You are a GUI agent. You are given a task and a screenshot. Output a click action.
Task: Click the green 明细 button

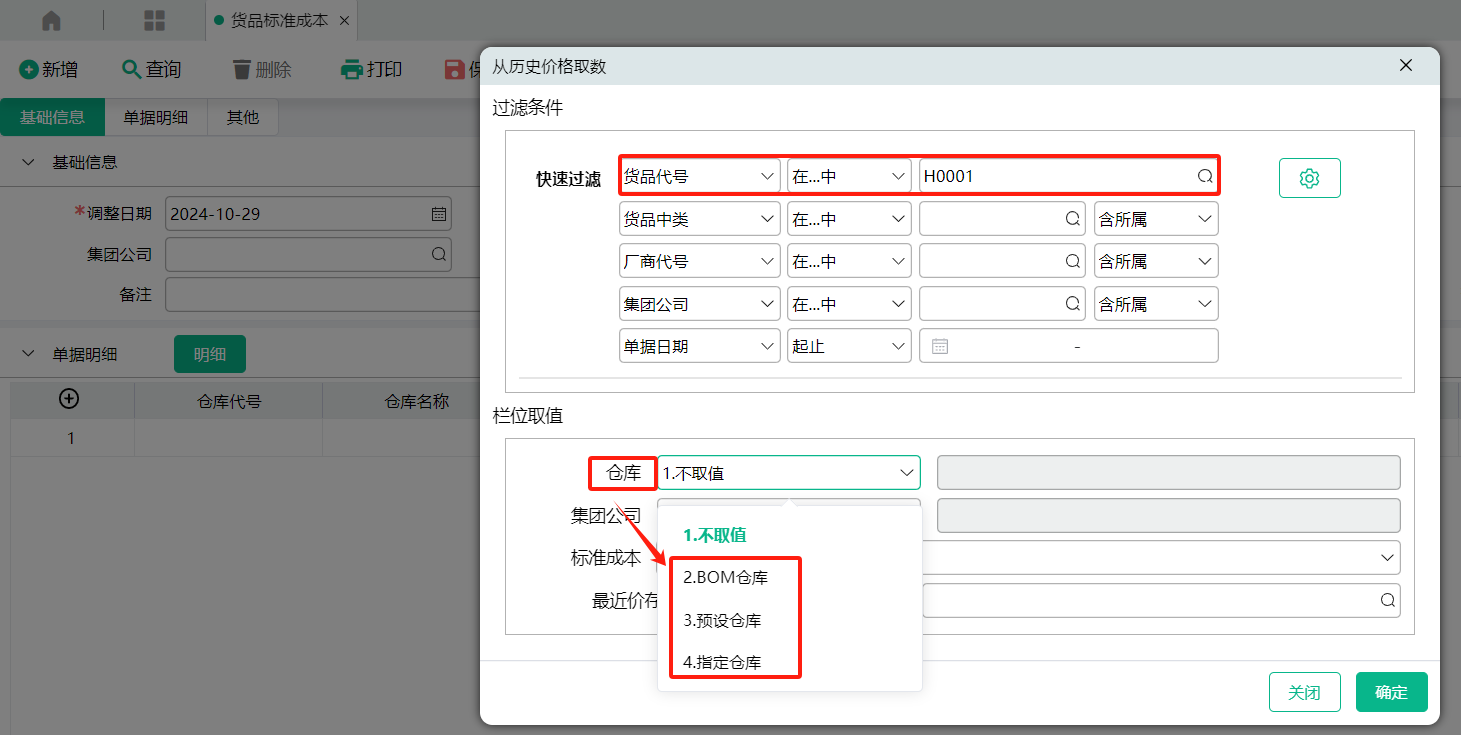(210, 354)
